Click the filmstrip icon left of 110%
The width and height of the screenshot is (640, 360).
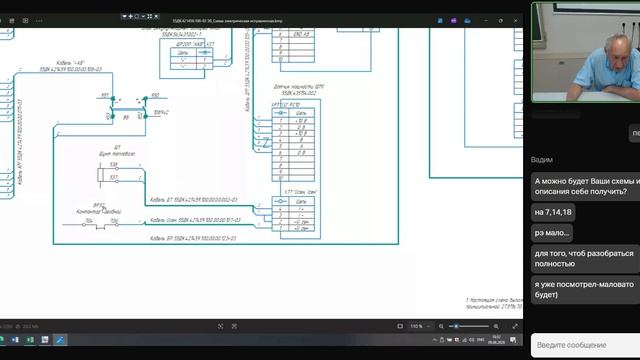[x=400, y=326]
